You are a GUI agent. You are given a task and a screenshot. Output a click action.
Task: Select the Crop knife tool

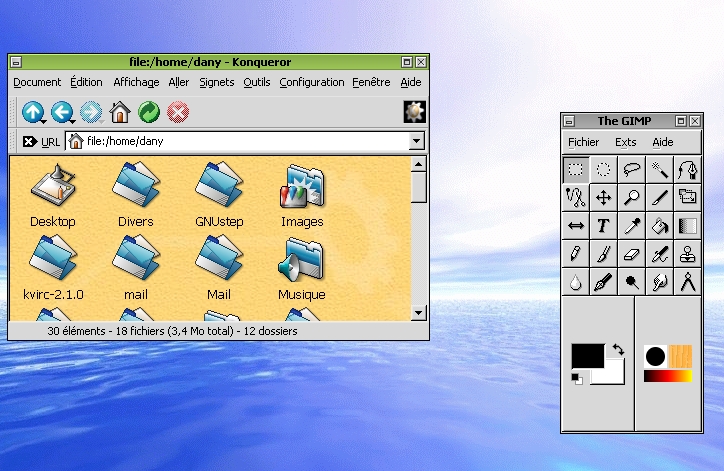click(x=660, y=198)
